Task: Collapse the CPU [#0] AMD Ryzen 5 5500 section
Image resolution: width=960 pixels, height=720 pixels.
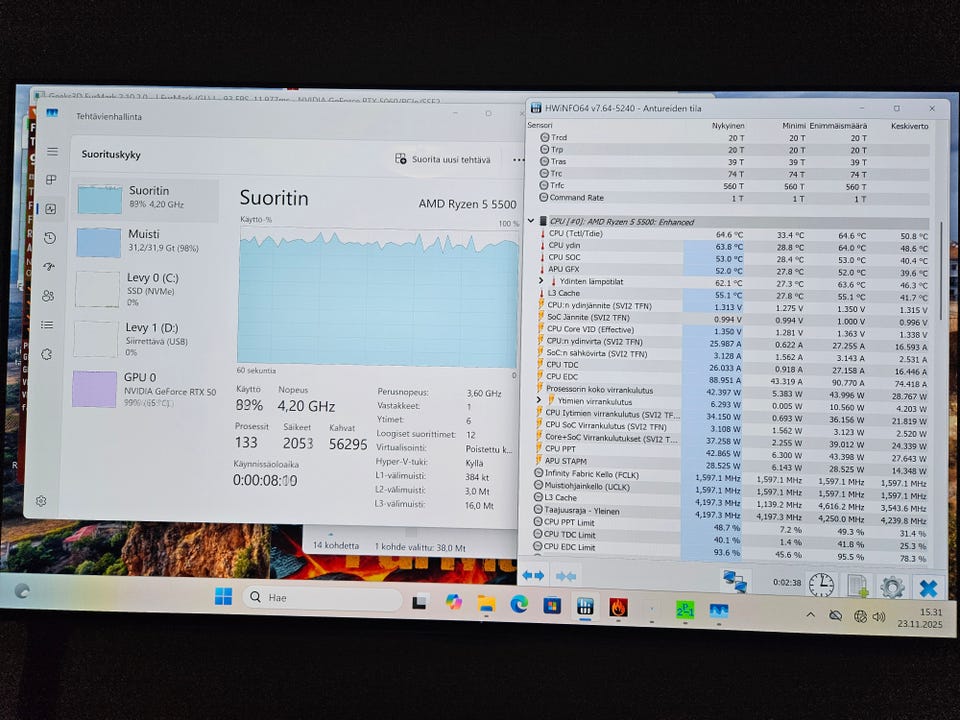Action: coord(531,221)
